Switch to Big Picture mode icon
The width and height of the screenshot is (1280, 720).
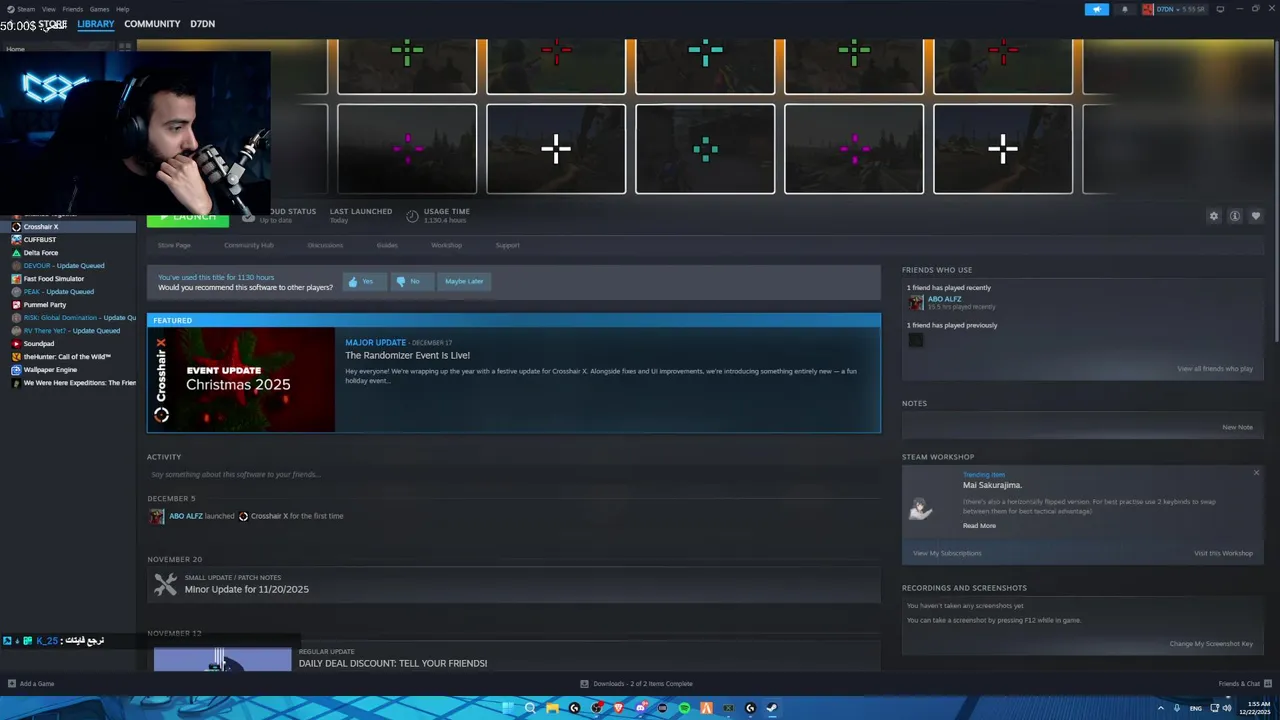click(x=1220, y=9)
